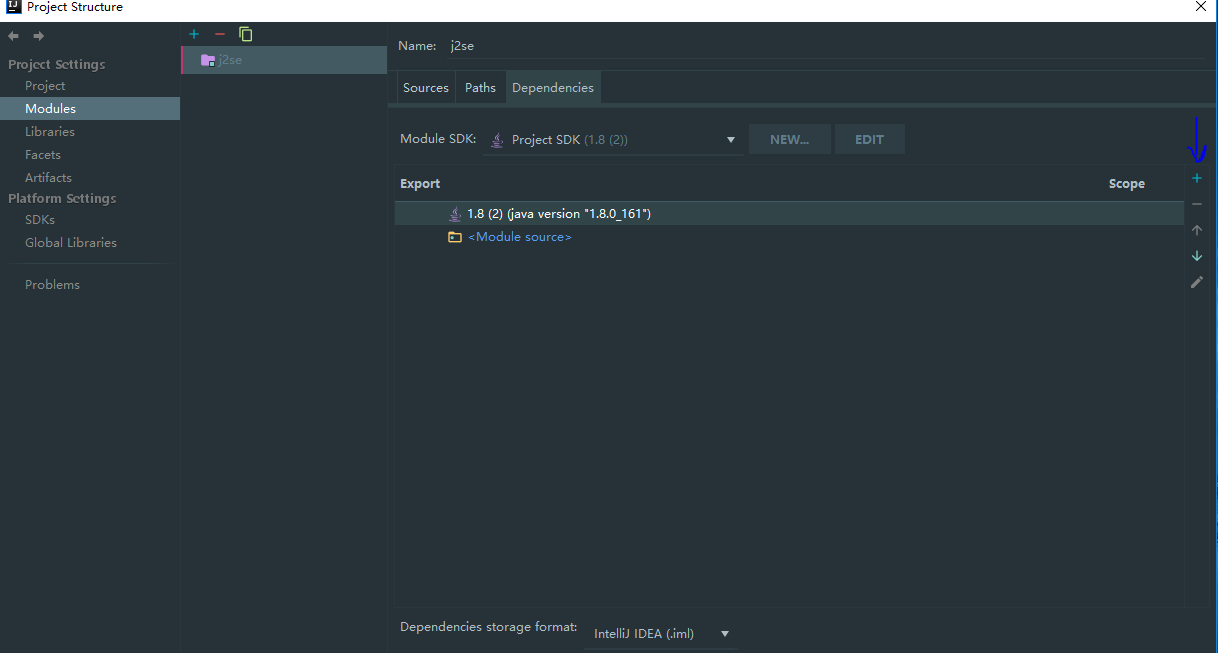This screenshot has width=1218, height=653.
Task: Open Dependencies storage format dropdown
Action: [x=661, y=633]
